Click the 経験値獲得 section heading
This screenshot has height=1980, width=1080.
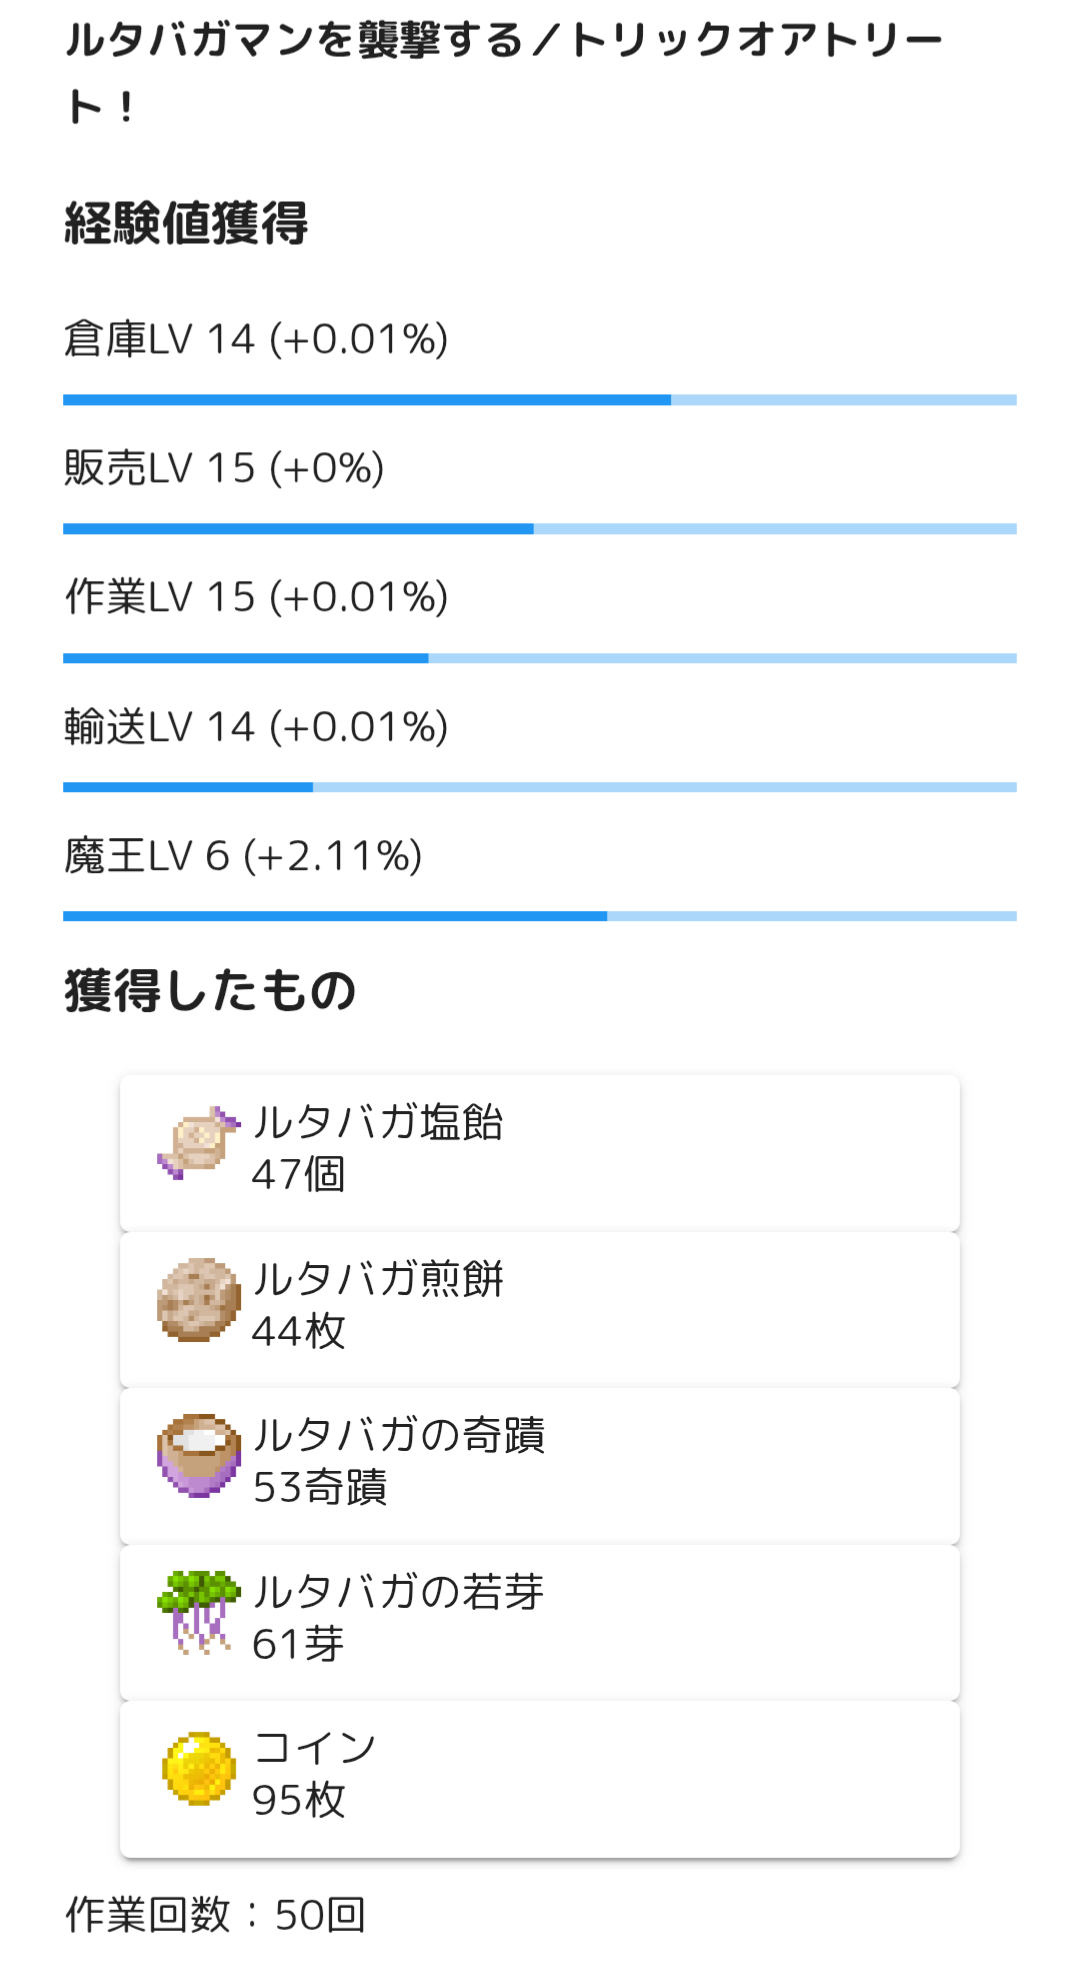pyautogui.click(x=186, y=223)
